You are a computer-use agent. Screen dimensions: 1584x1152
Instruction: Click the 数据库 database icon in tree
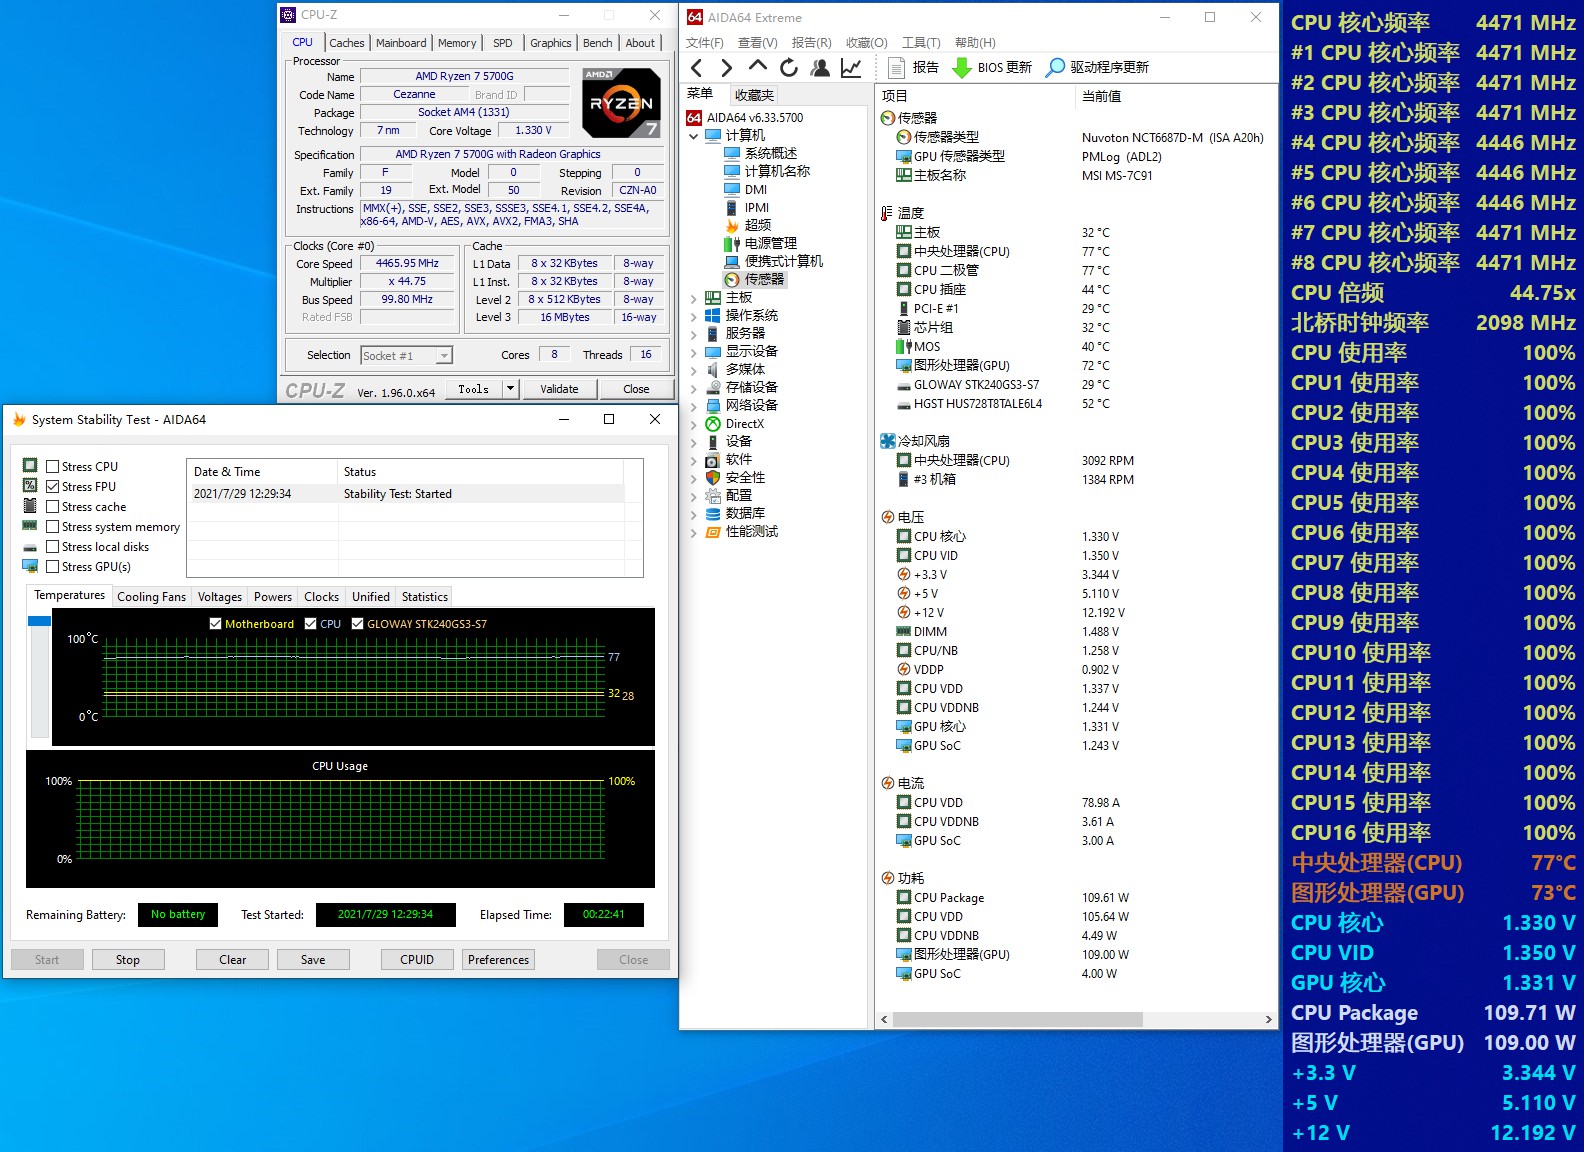[x=713, y=513]
